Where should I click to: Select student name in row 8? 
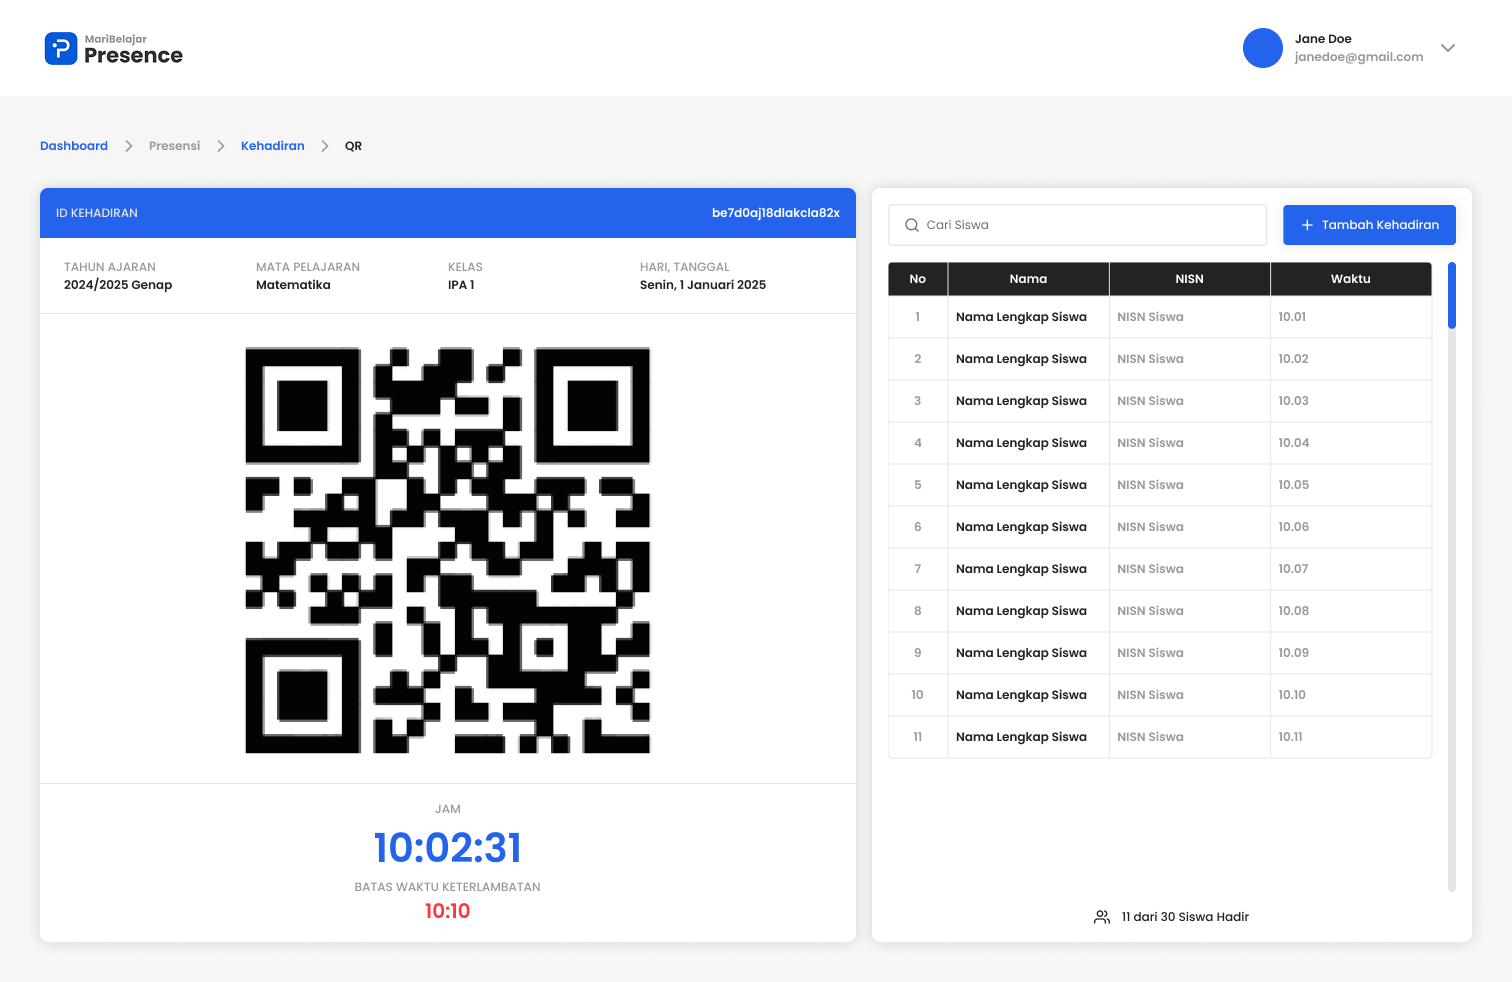pyautogui.click(x=1021, y=611)
